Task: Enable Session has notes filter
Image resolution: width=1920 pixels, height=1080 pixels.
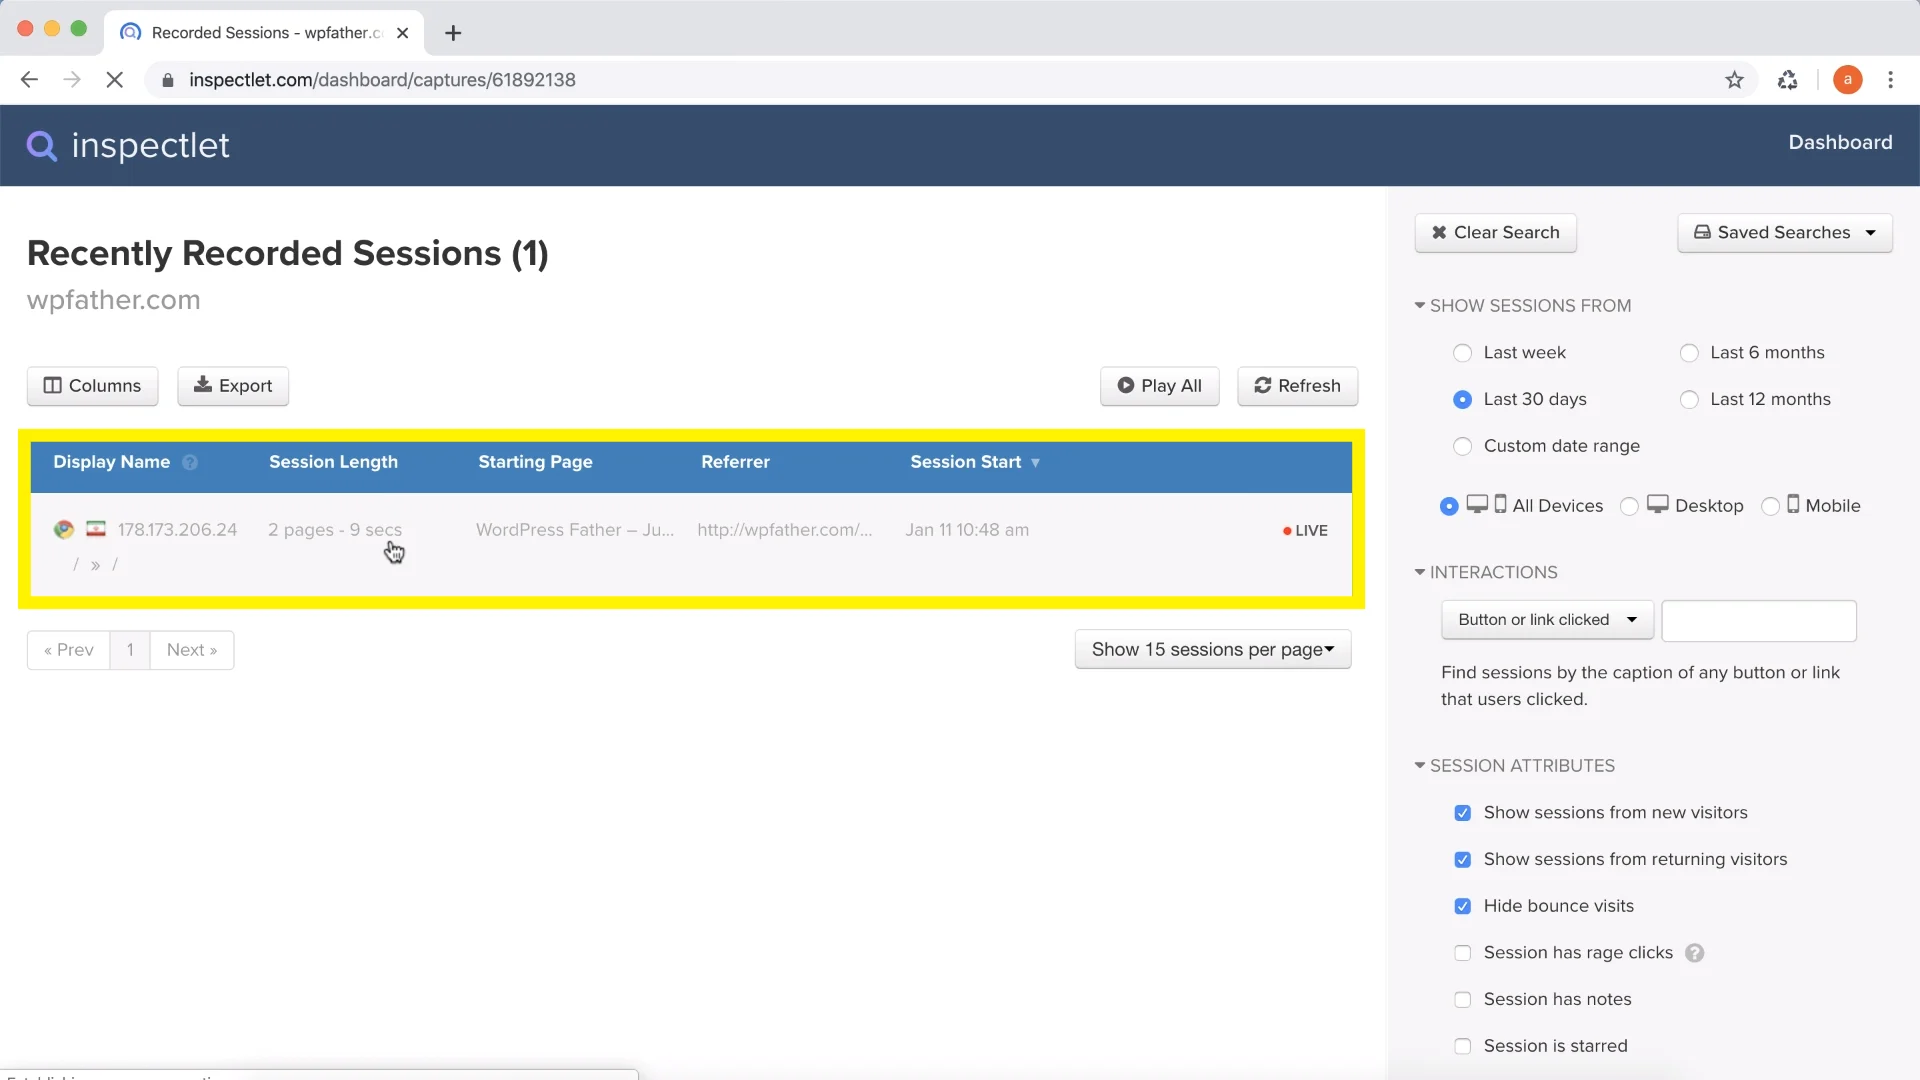Action: coord(1462,1000)
